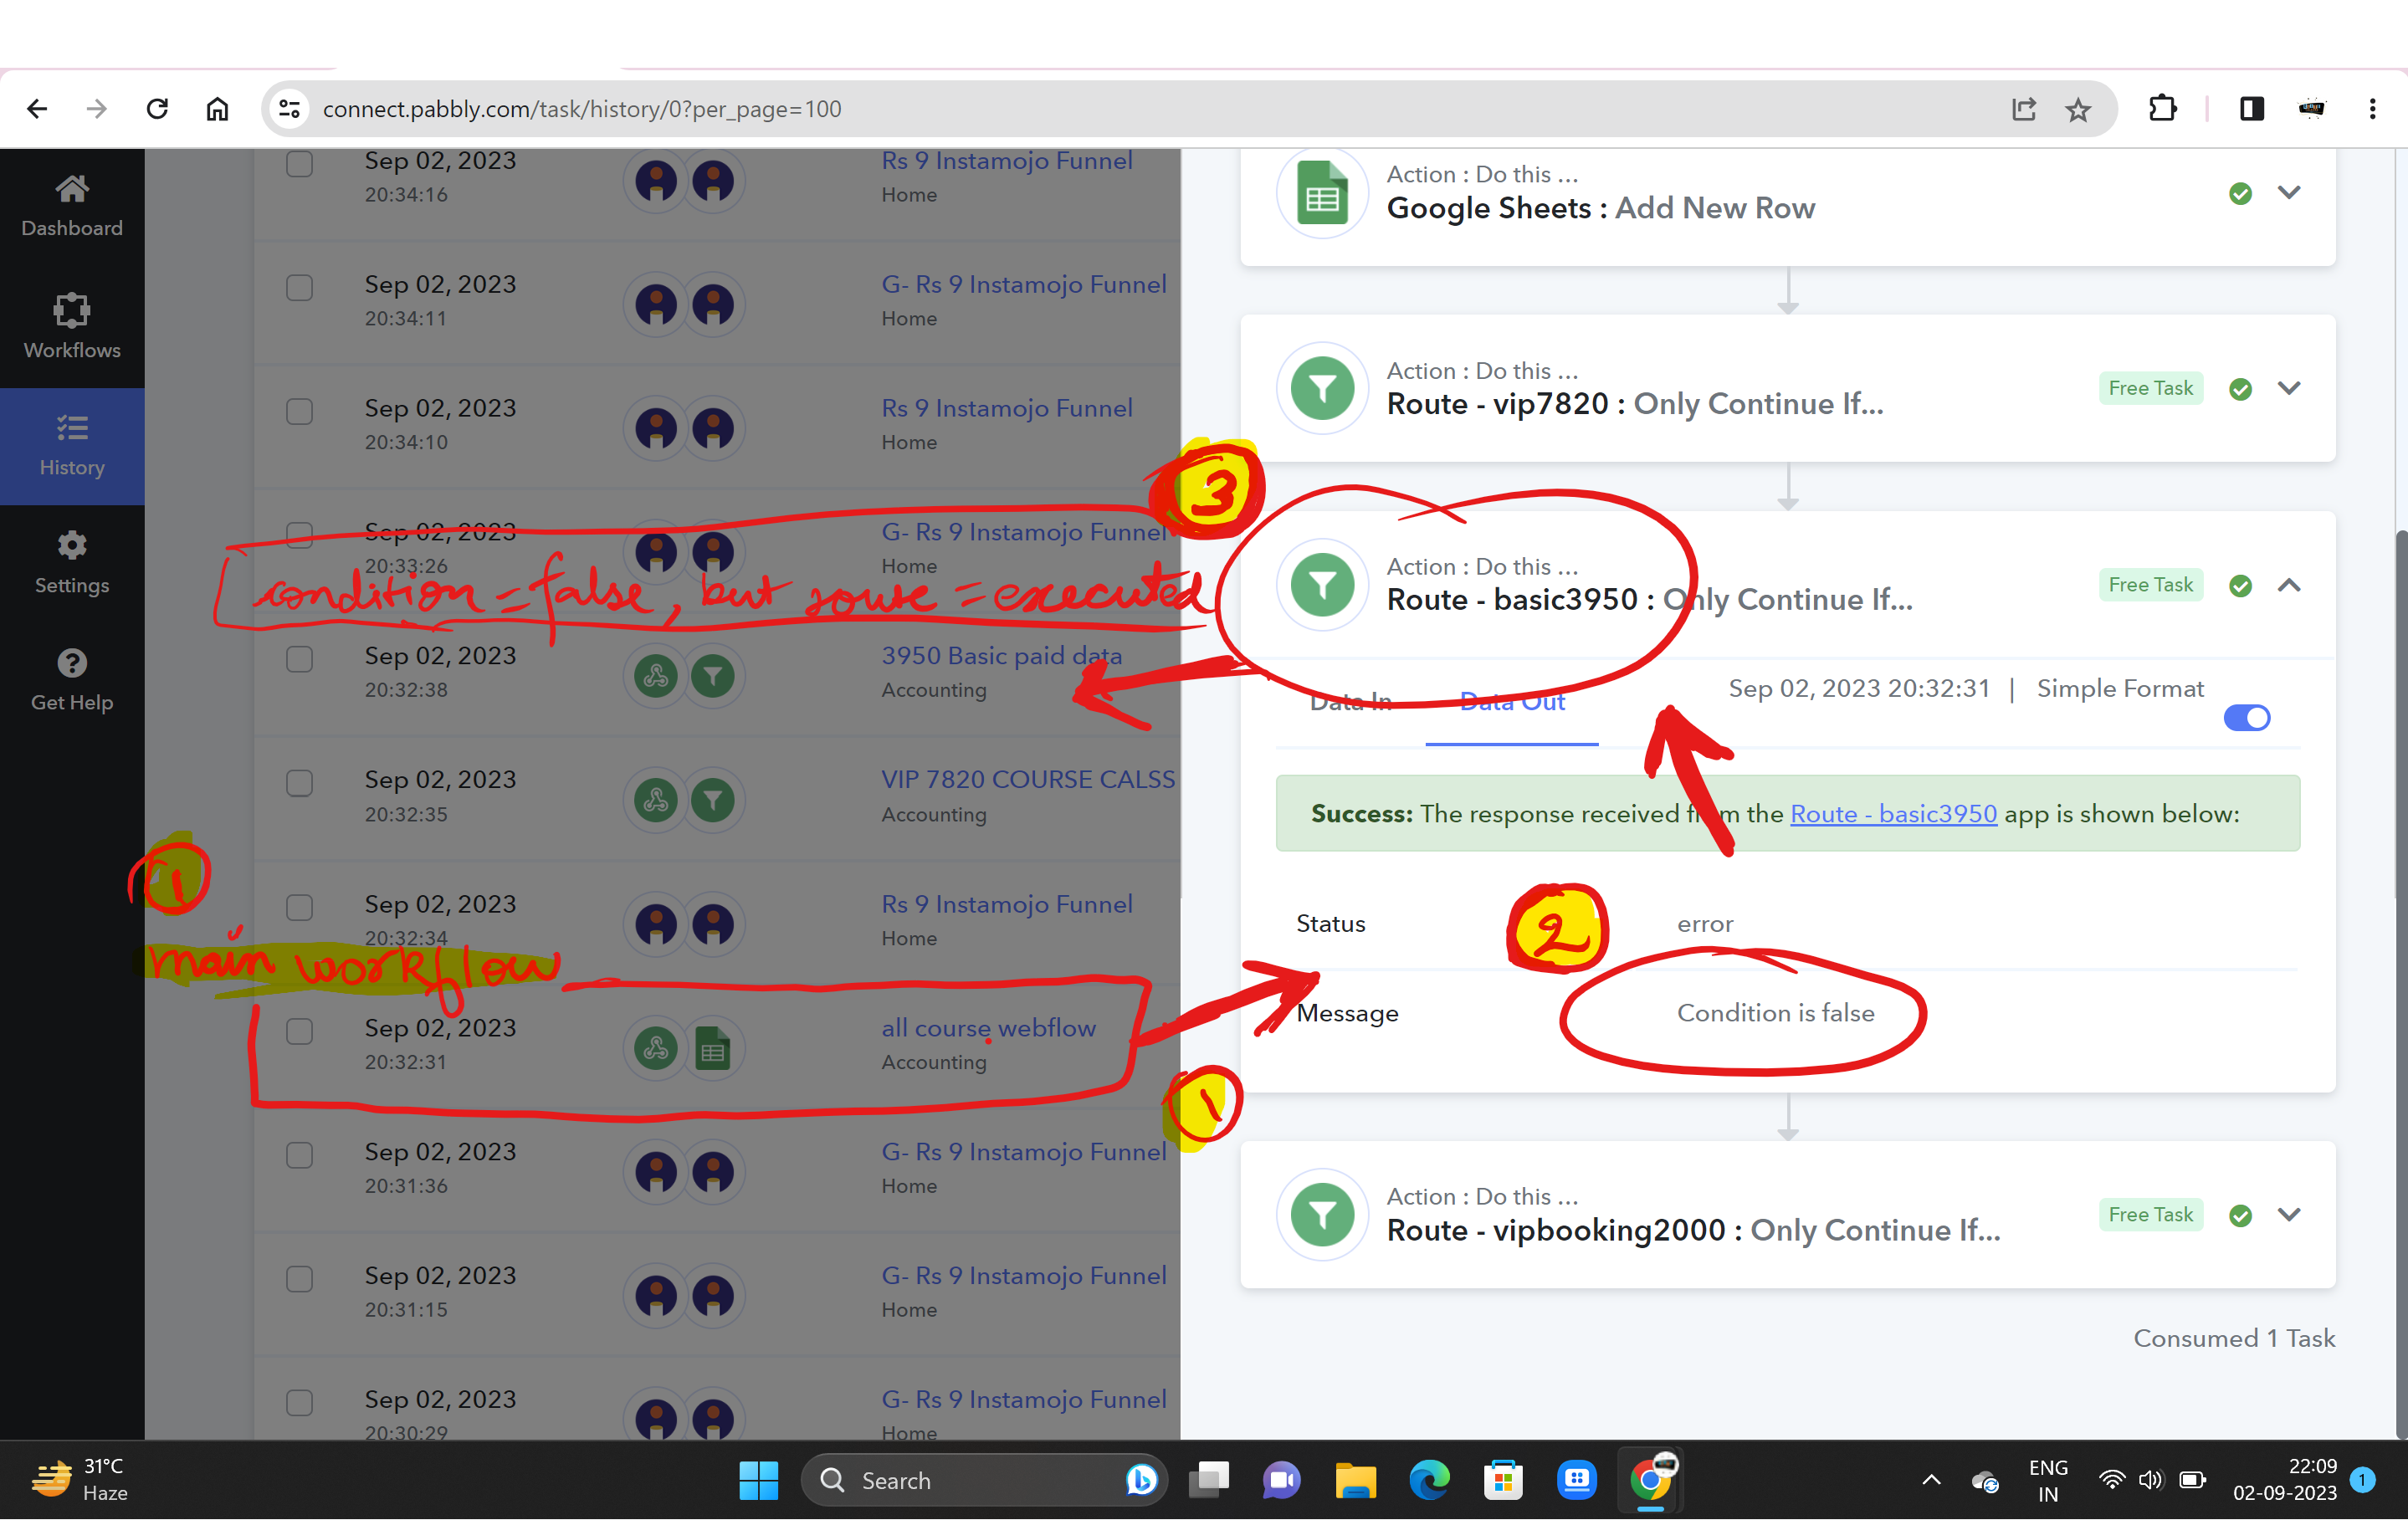Show hidden system tray icons

coord(1931,1481)
